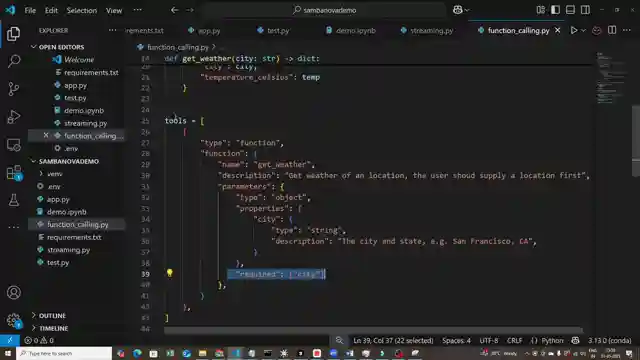Run the Python file with play button
This screenshot has width=640, height=360.
[573, 30]
